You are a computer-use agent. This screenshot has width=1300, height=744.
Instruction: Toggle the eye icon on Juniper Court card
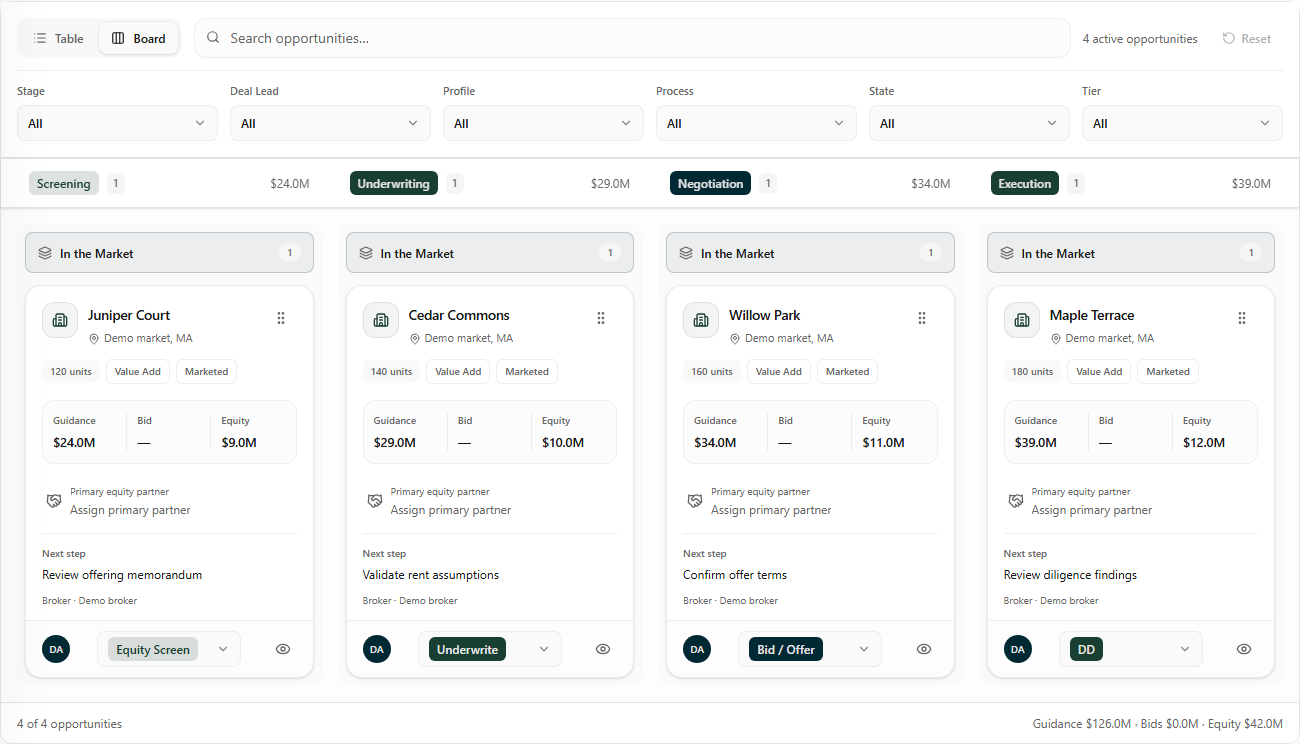(283, 649)
